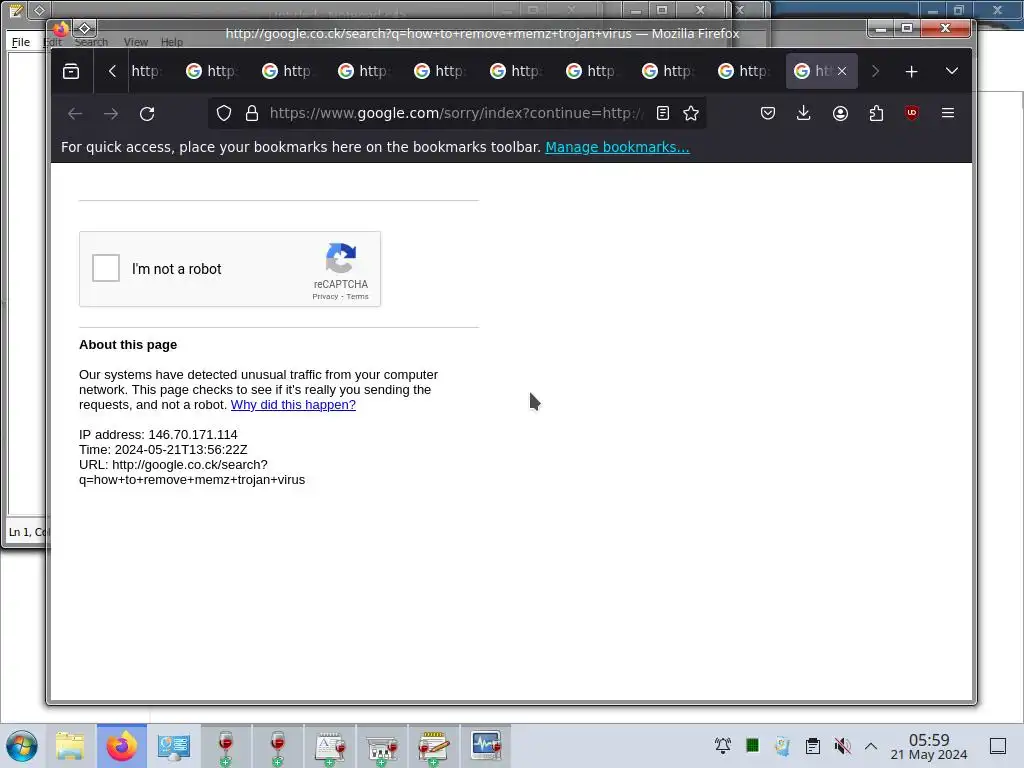
Task: Open uBlock Origin popup
Action: 912,114
